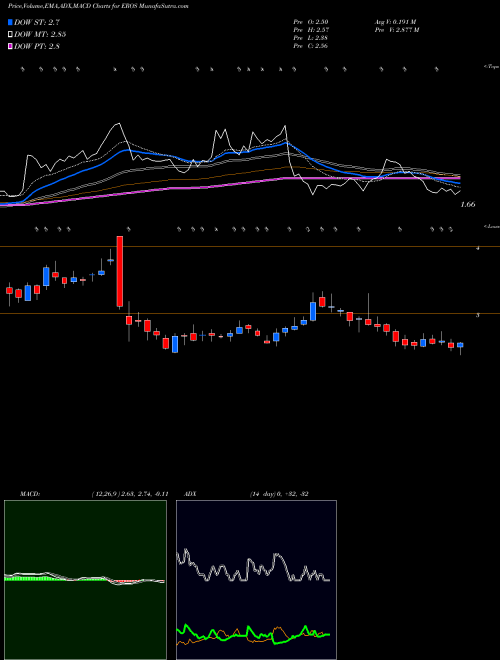Click the 'Pre H: 2.57' high value
This screenshot has width=500, height=660.
(x=311, y=29)
